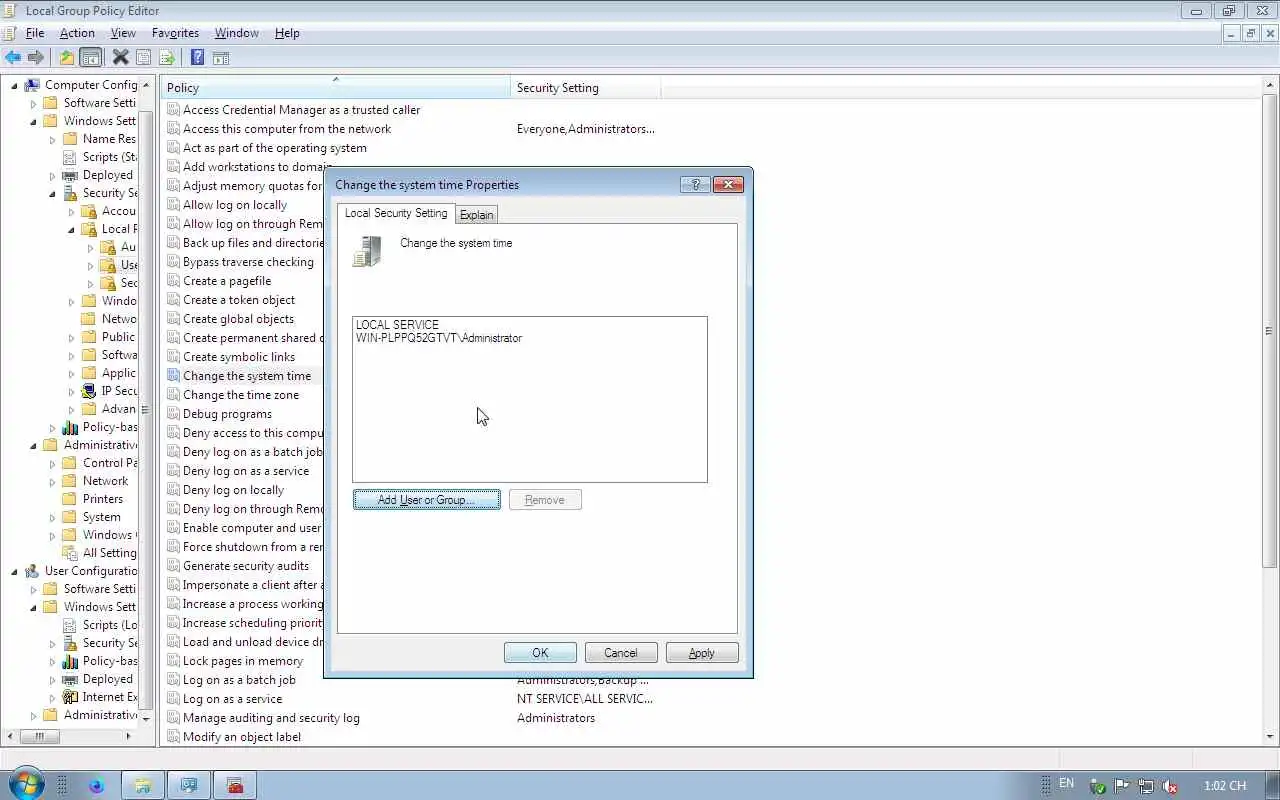Image resolution: width=1280 pixels, height=800 pixels.
Task: Confirm the dialog with OK
Action: coord(540,653)
